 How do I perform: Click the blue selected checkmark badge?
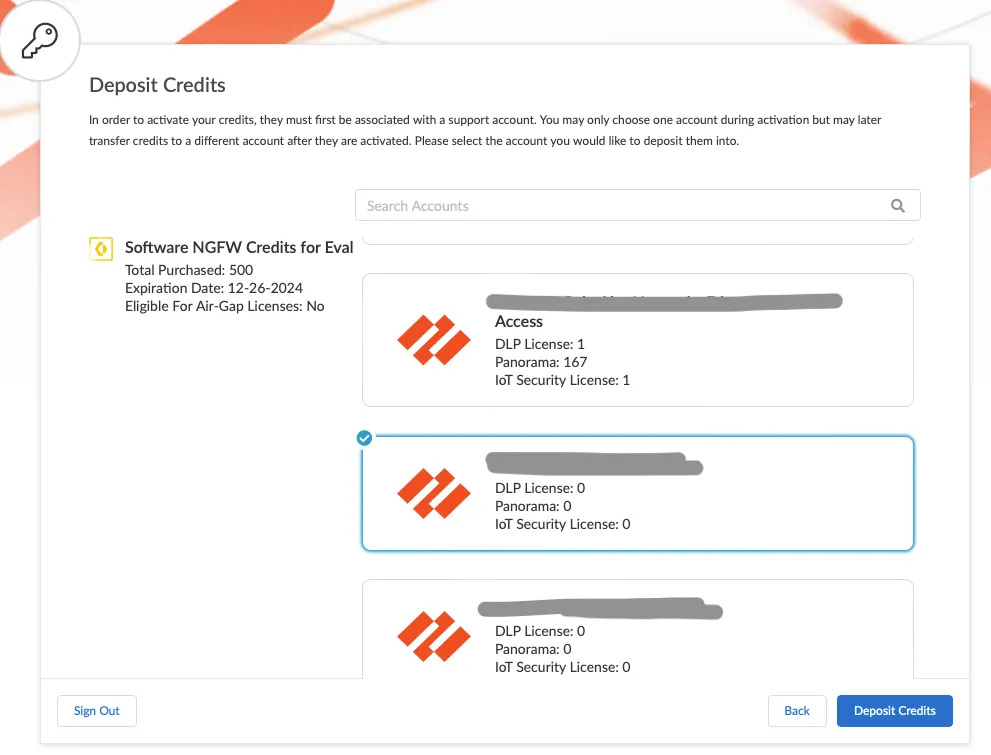[x=364, y=438]
